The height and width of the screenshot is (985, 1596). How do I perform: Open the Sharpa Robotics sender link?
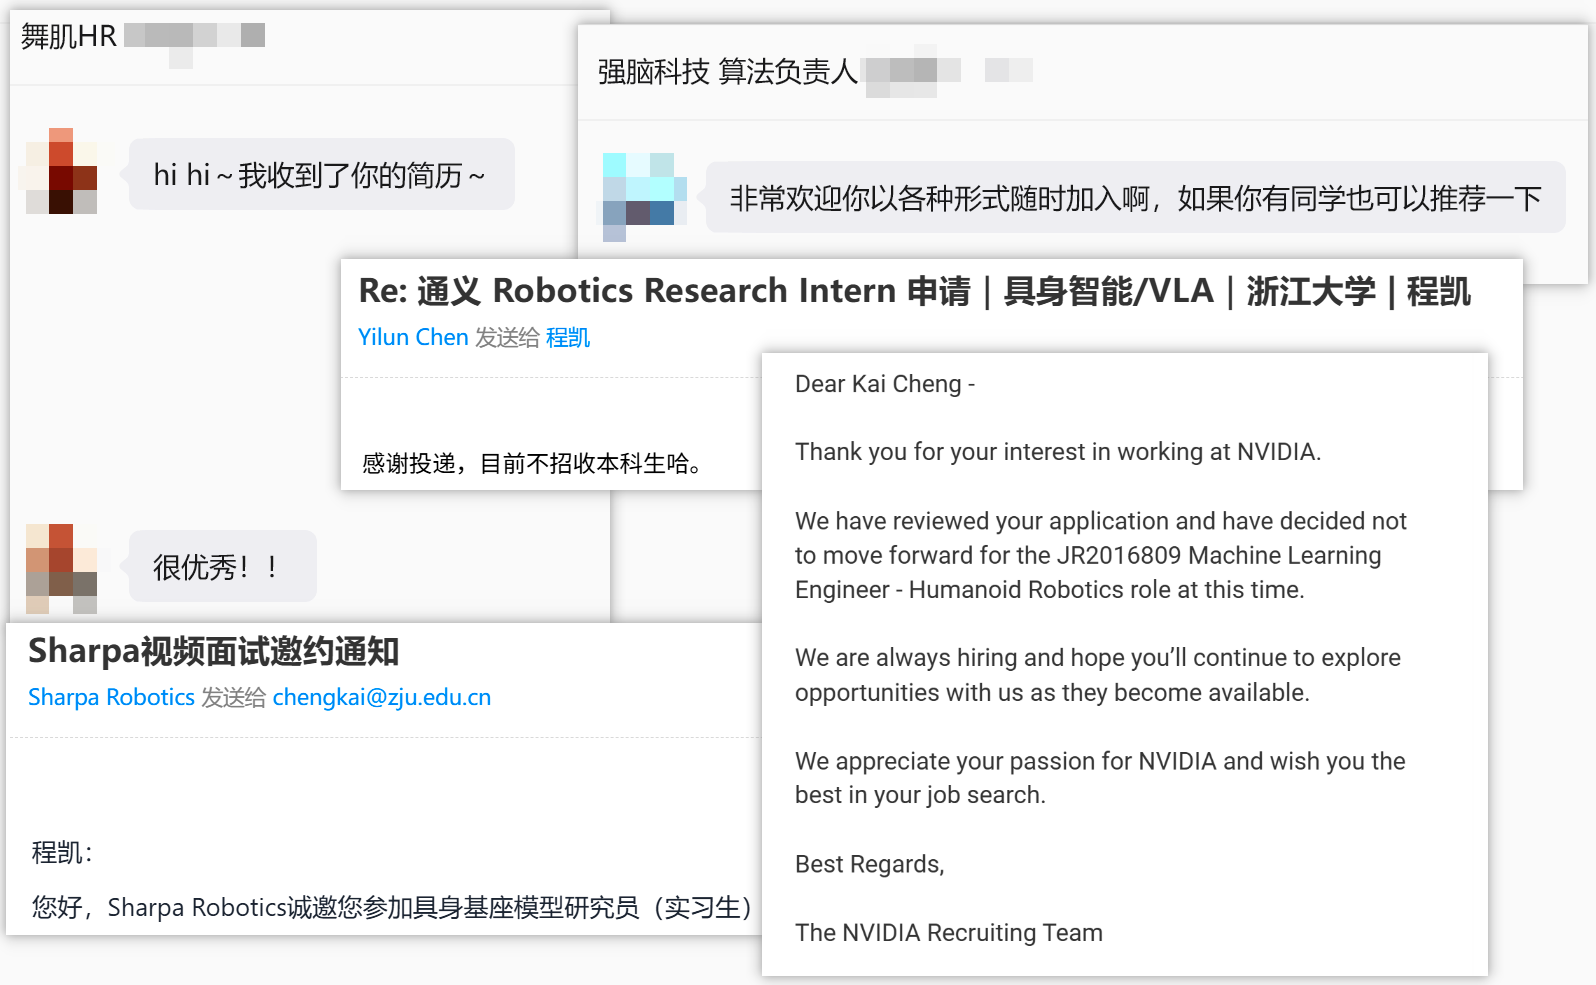(111, 697)
